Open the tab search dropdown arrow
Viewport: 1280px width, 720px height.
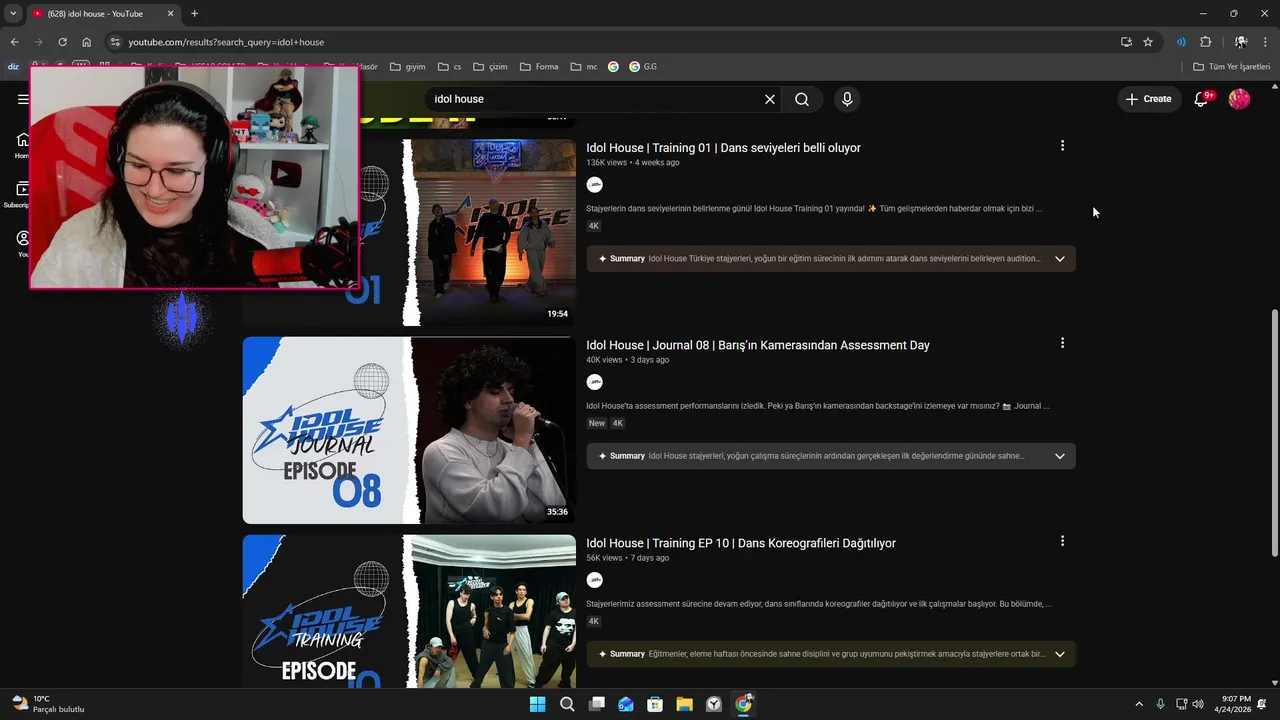point(13,13)
